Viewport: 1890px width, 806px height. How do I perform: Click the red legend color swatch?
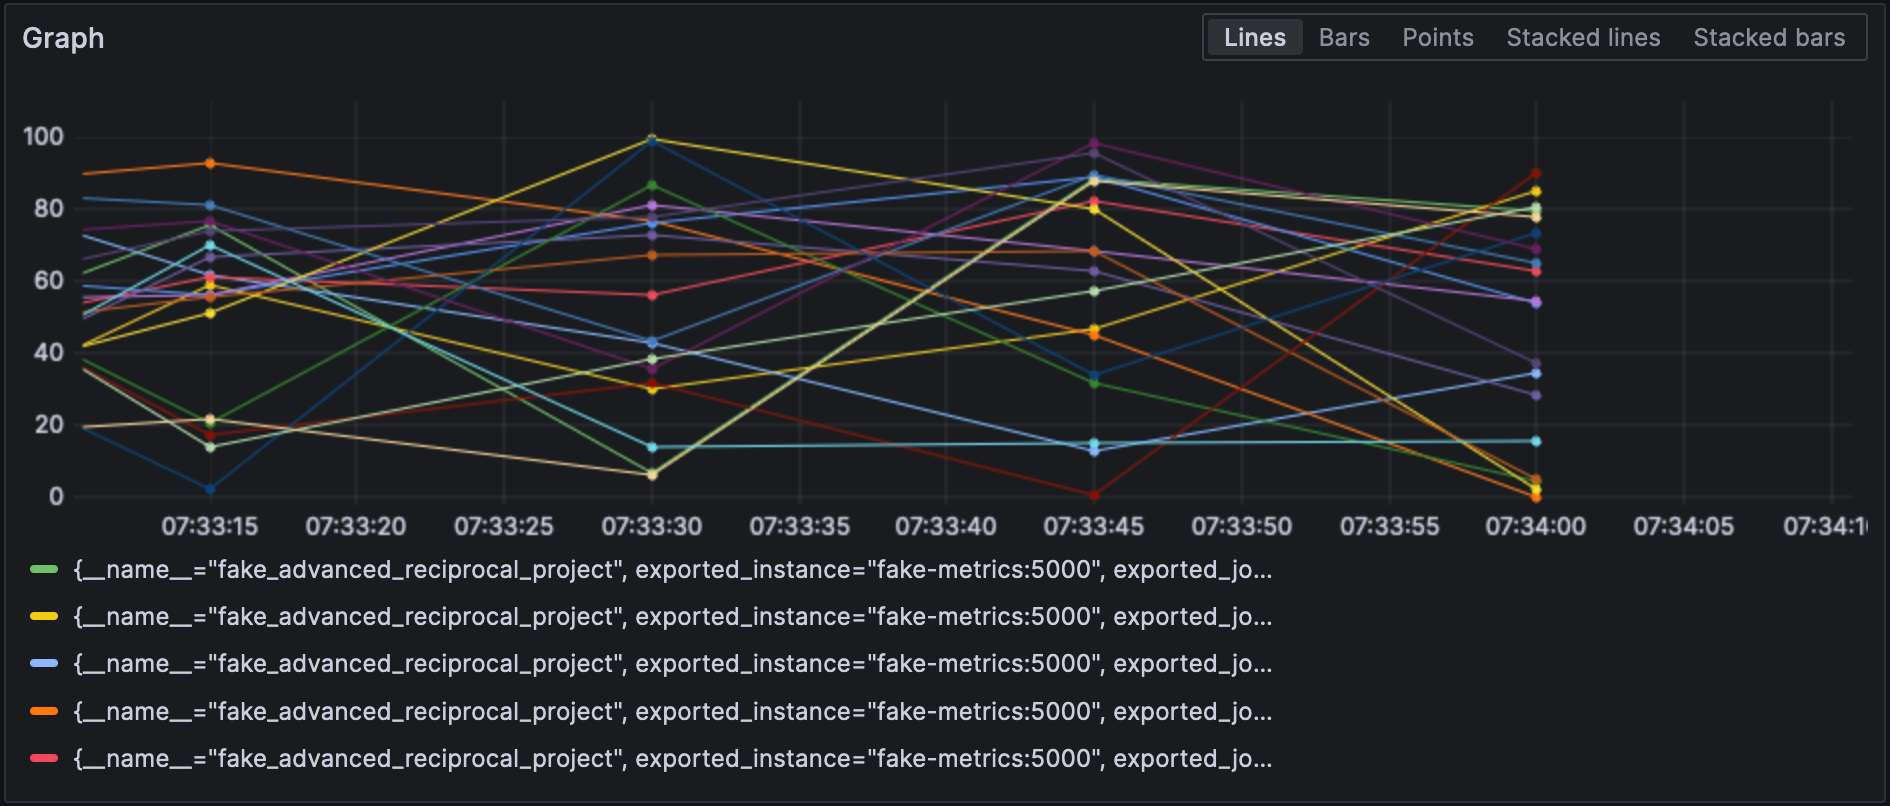point(44,759)
